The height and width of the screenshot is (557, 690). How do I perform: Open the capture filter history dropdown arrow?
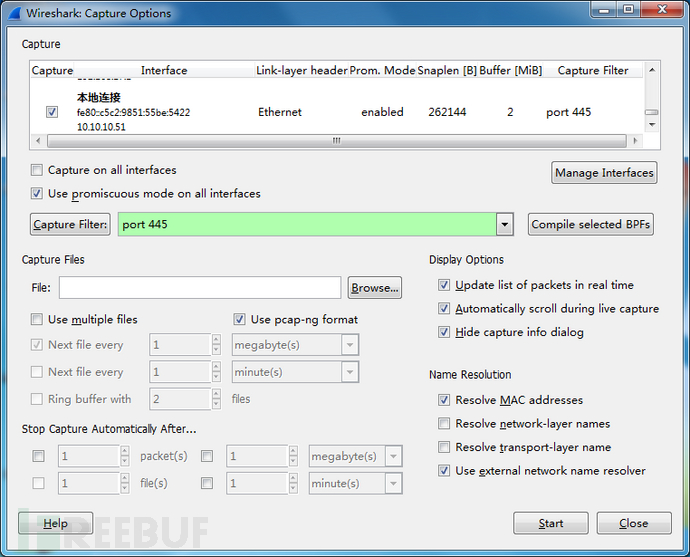505,224
